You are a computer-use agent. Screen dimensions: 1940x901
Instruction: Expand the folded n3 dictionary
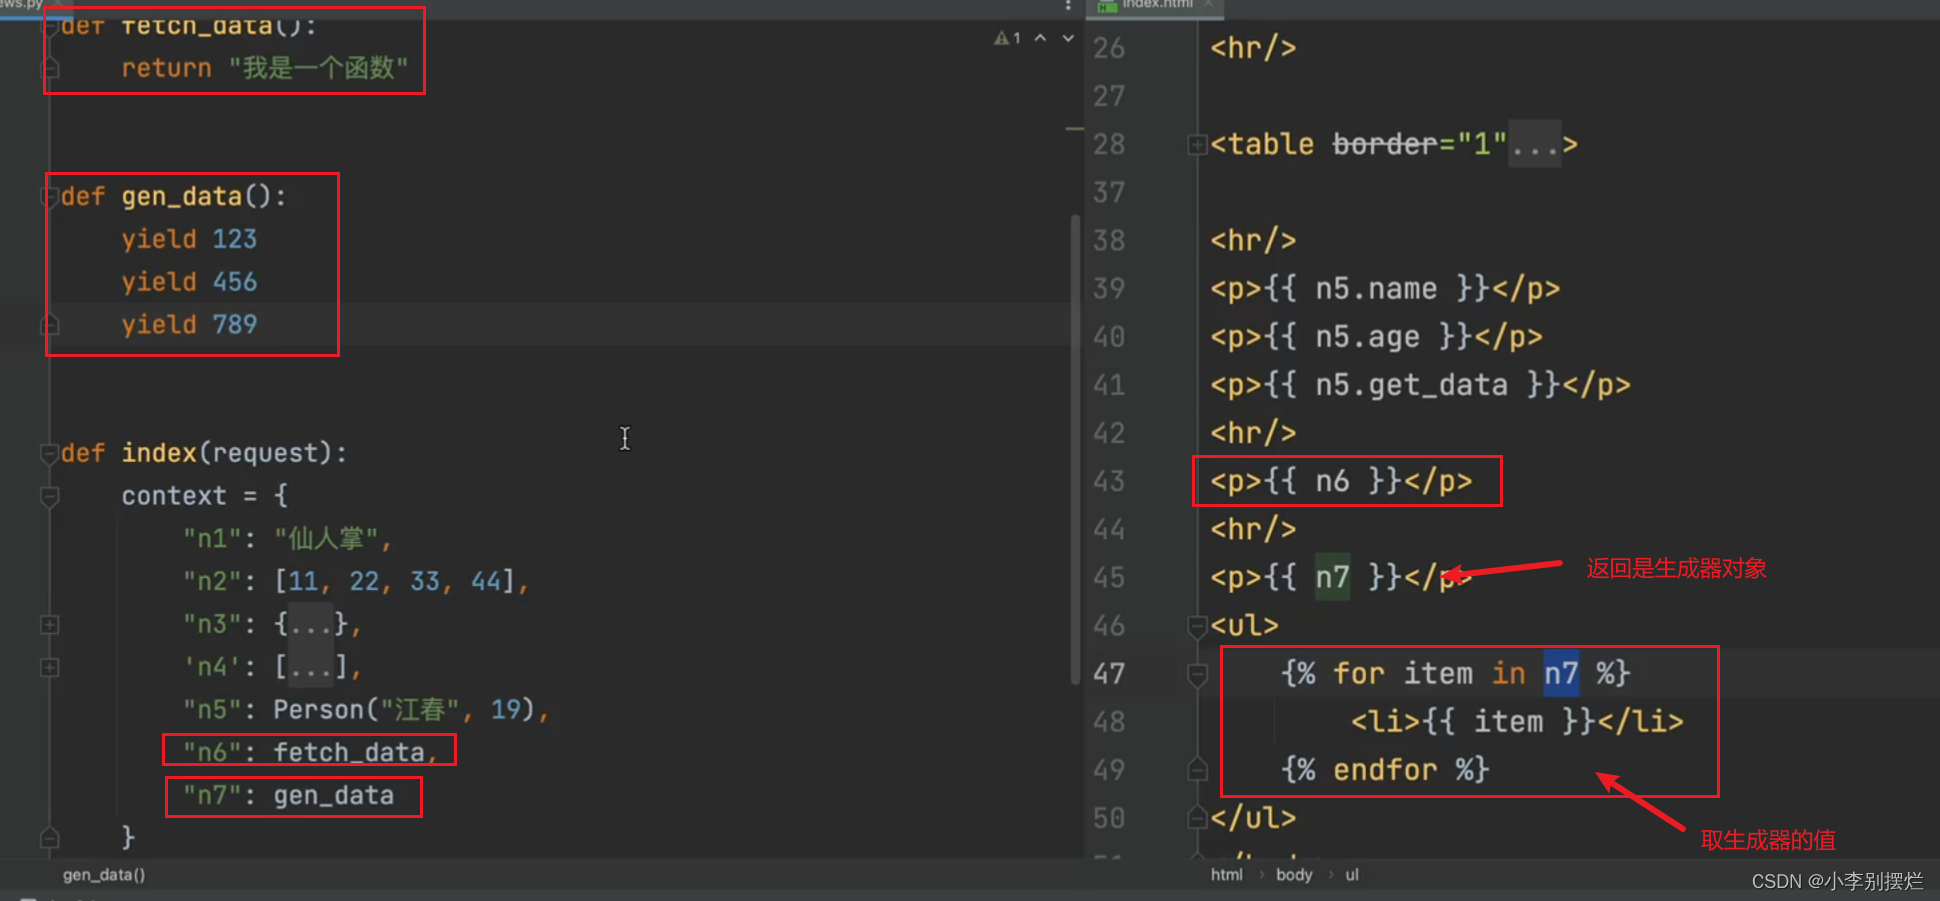pos(49,625)
